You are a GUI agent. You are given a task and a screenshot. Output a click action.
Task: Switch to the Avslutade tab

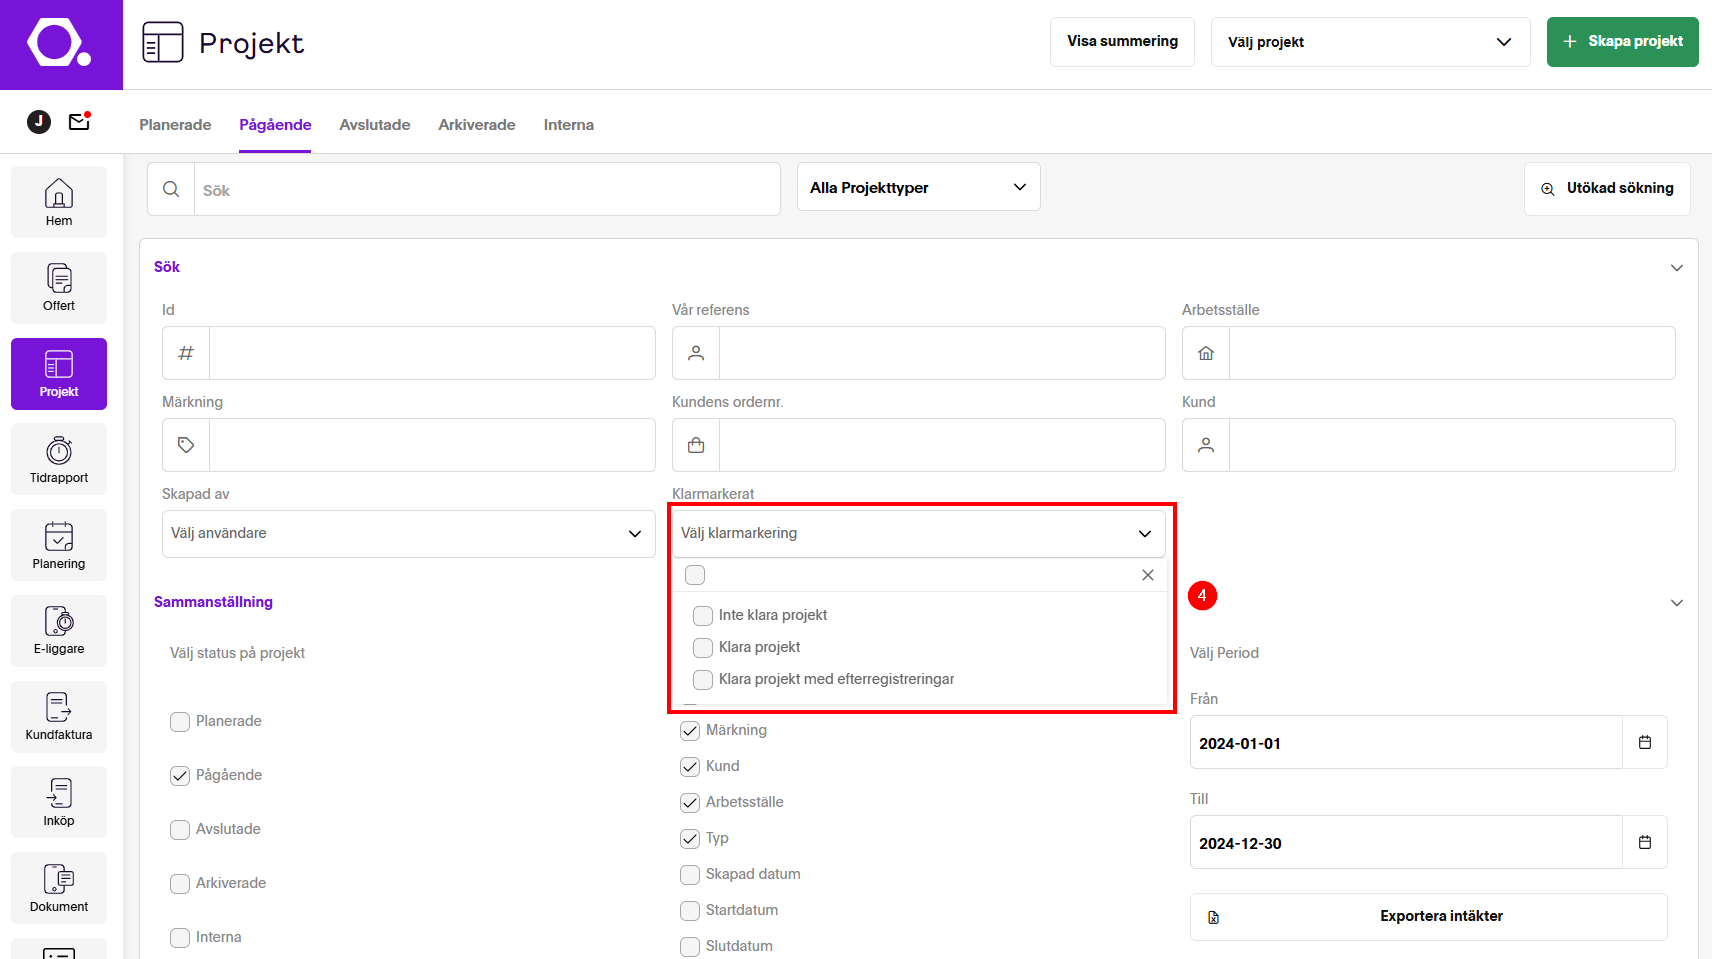pyautogui.click(x=375, y=125)
